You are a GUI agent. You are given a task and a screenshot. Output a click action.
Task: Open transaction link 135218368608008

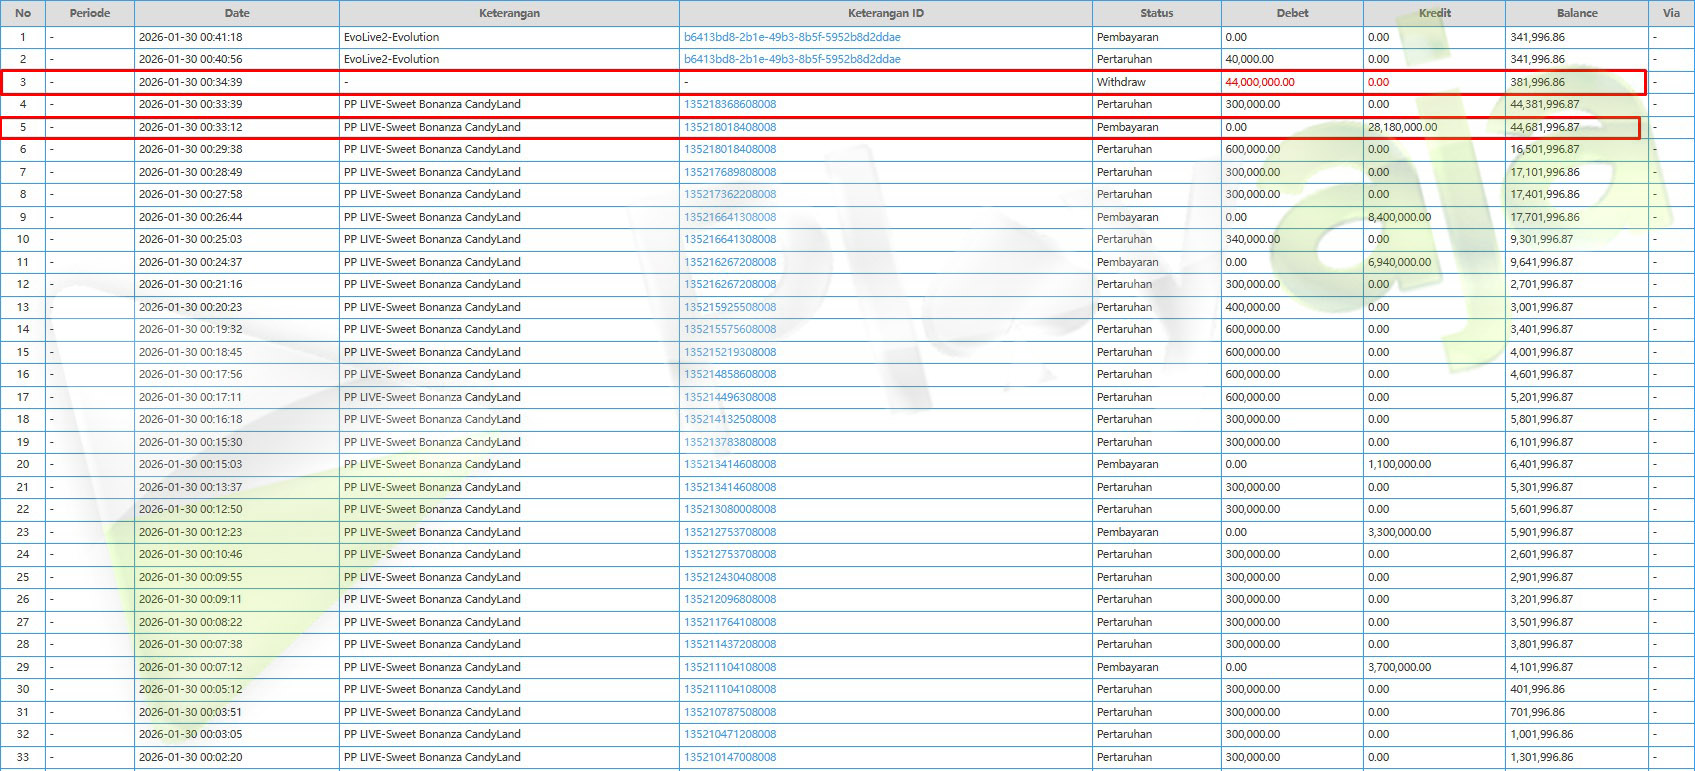pyautogui.click(x=729, y=104)
